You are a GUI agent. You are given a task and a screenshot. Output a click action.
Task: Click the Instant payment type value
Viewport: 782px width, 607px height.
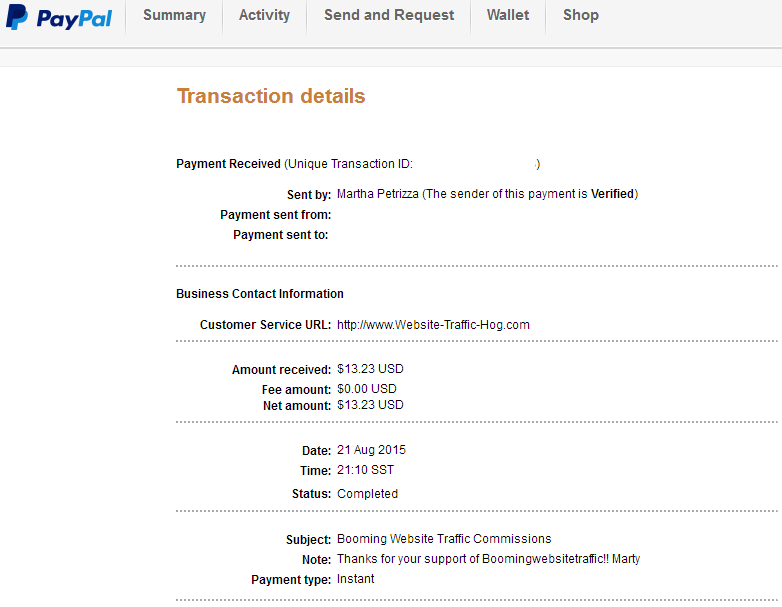click(356, 579)
